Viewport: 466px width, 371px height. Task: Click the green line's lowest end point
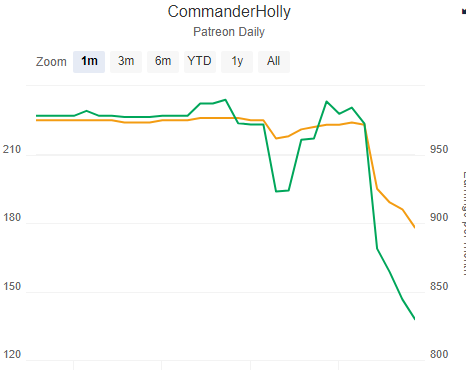click(x=414, y=319)
